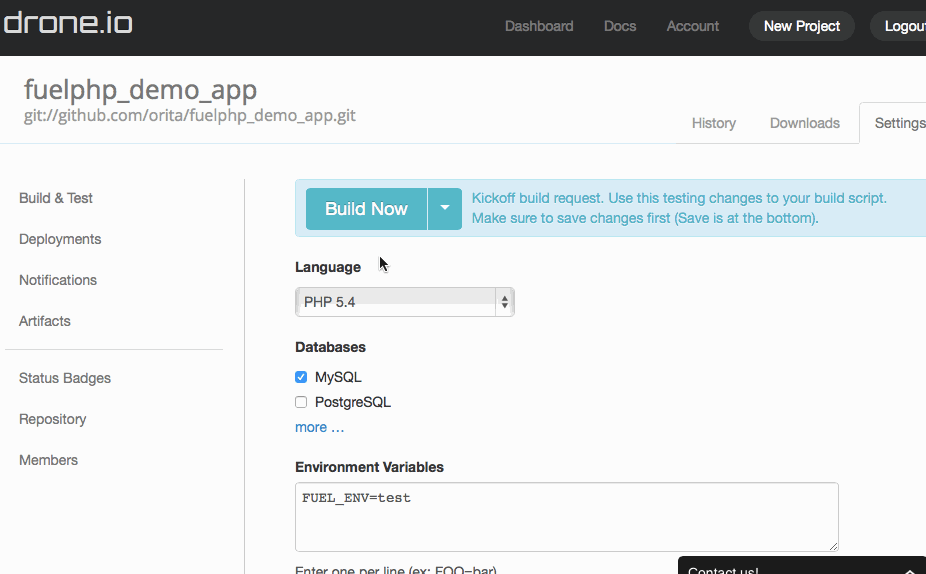Open Build & Test settings section

tap(56, 198)
